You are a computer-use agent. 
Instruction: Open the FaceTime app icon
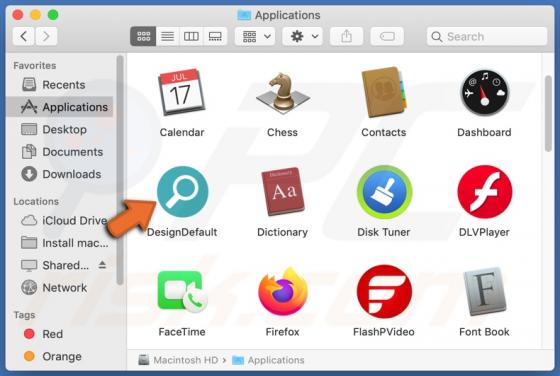tap(182, 291)
